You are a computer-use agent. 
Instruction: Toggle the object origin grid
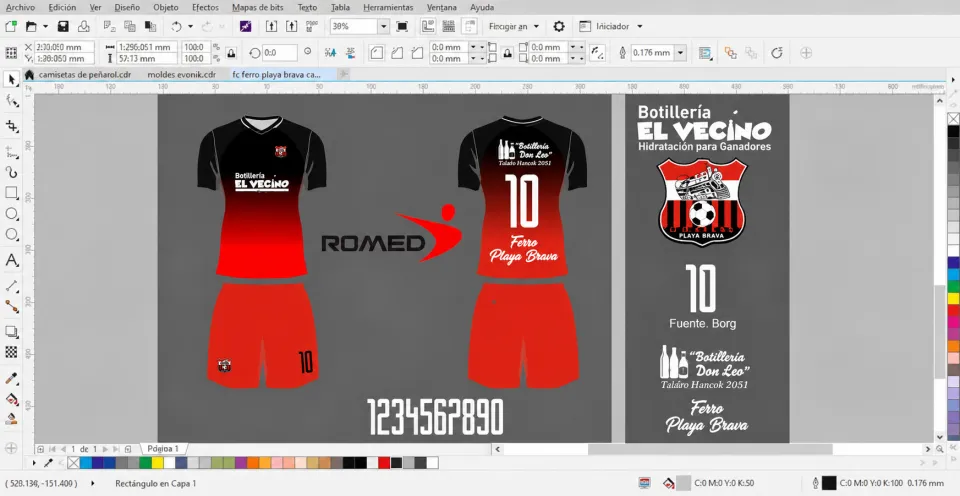tap(10, 53)
